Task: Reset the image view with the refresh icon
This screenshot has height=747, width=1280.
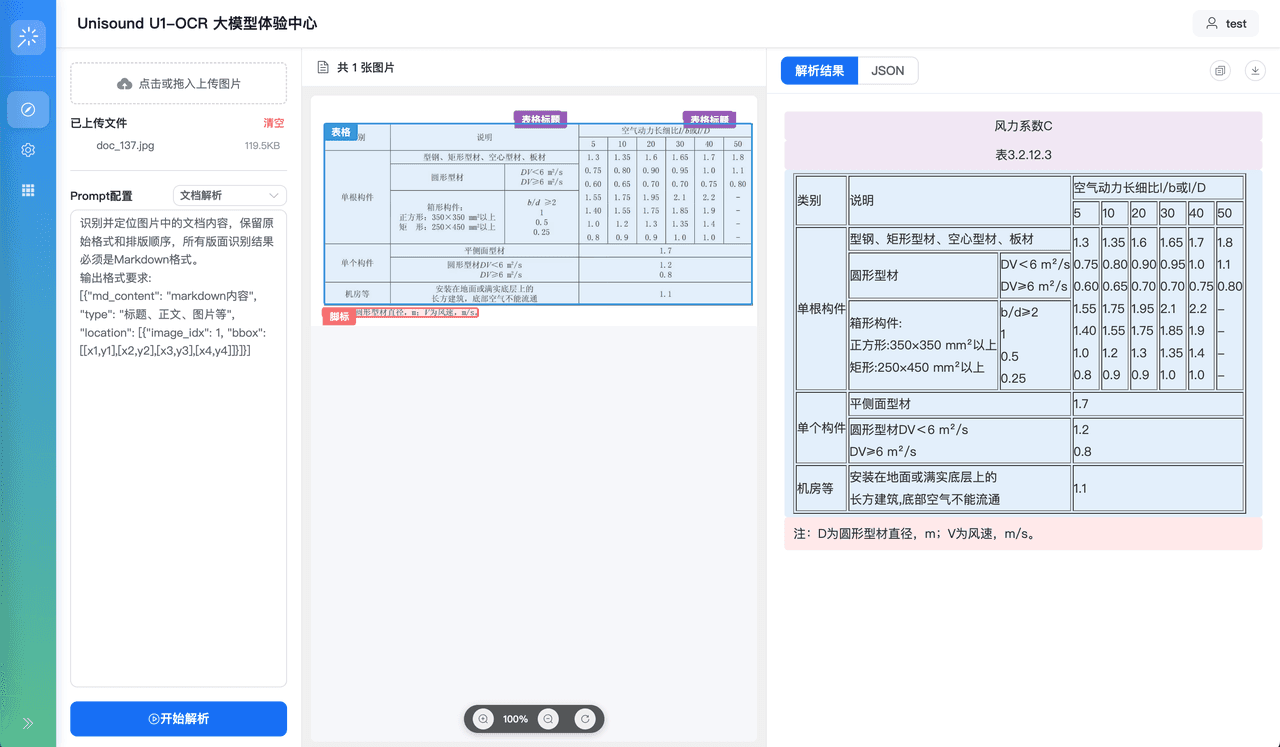Action: [x=585, y=718]
